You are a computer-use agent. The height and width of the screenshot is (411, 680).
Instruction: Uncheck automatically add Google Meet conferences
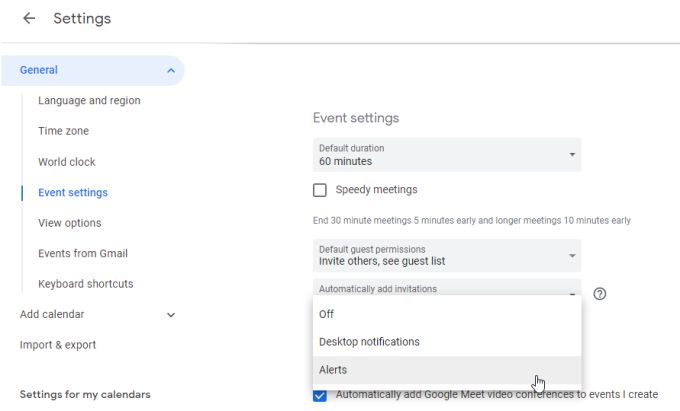coord(320,395)
